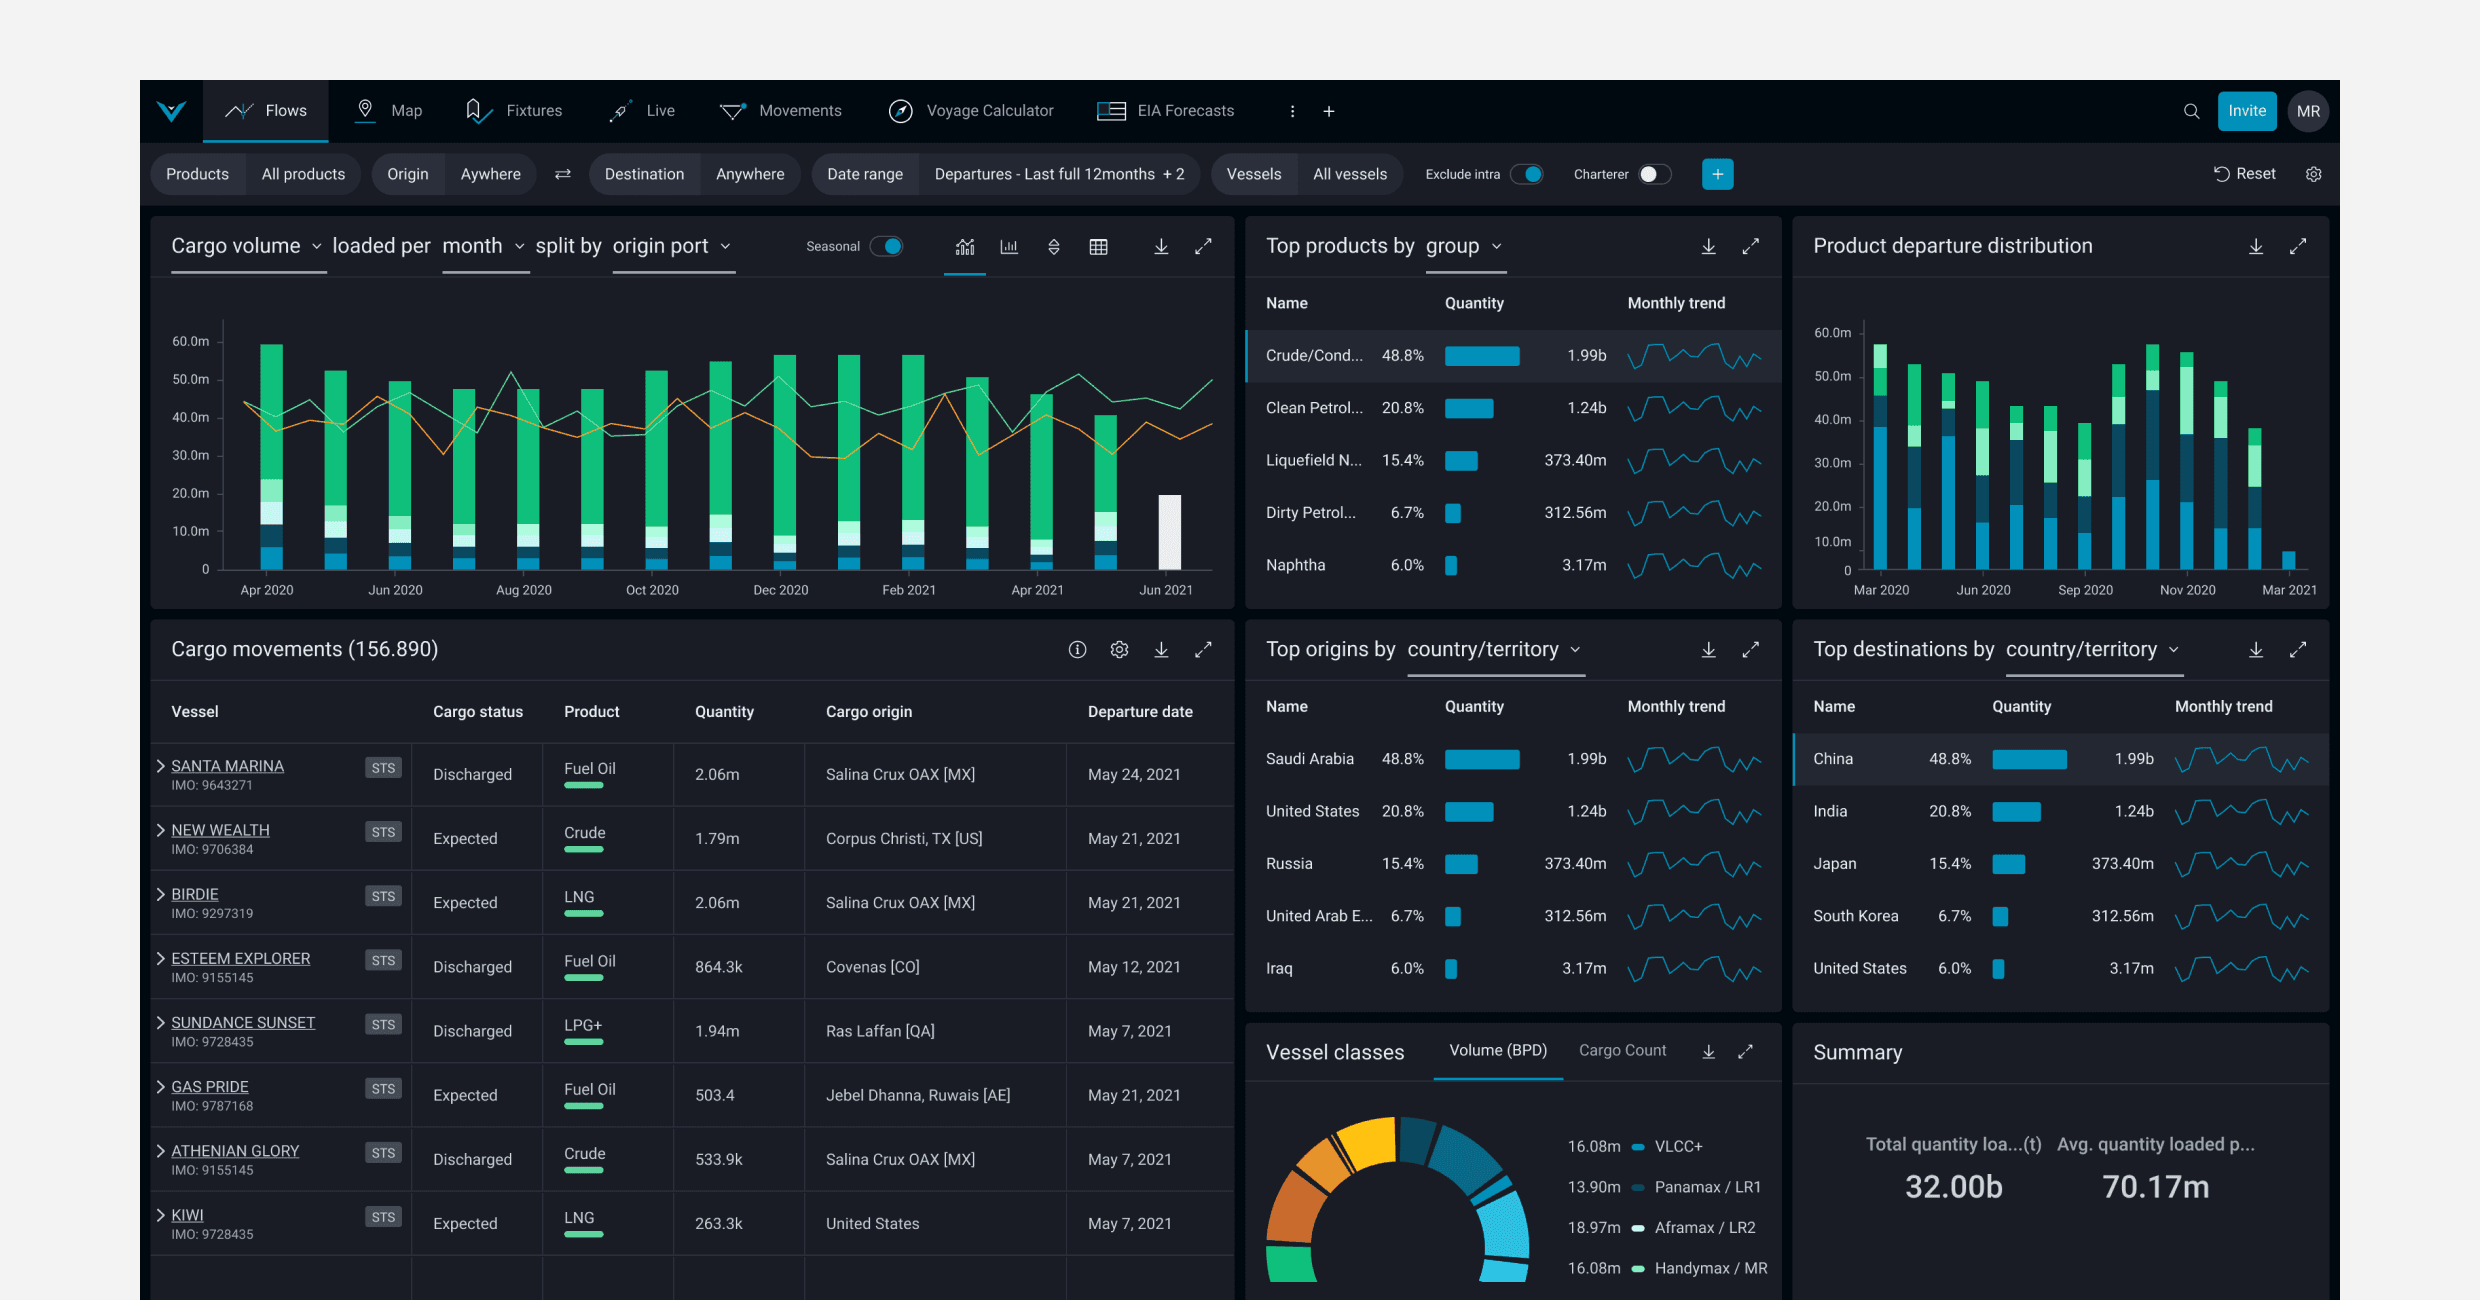Click the Invite button
The image size is (2480, 1300).
pyautogui.click(x=2246, y=111)
